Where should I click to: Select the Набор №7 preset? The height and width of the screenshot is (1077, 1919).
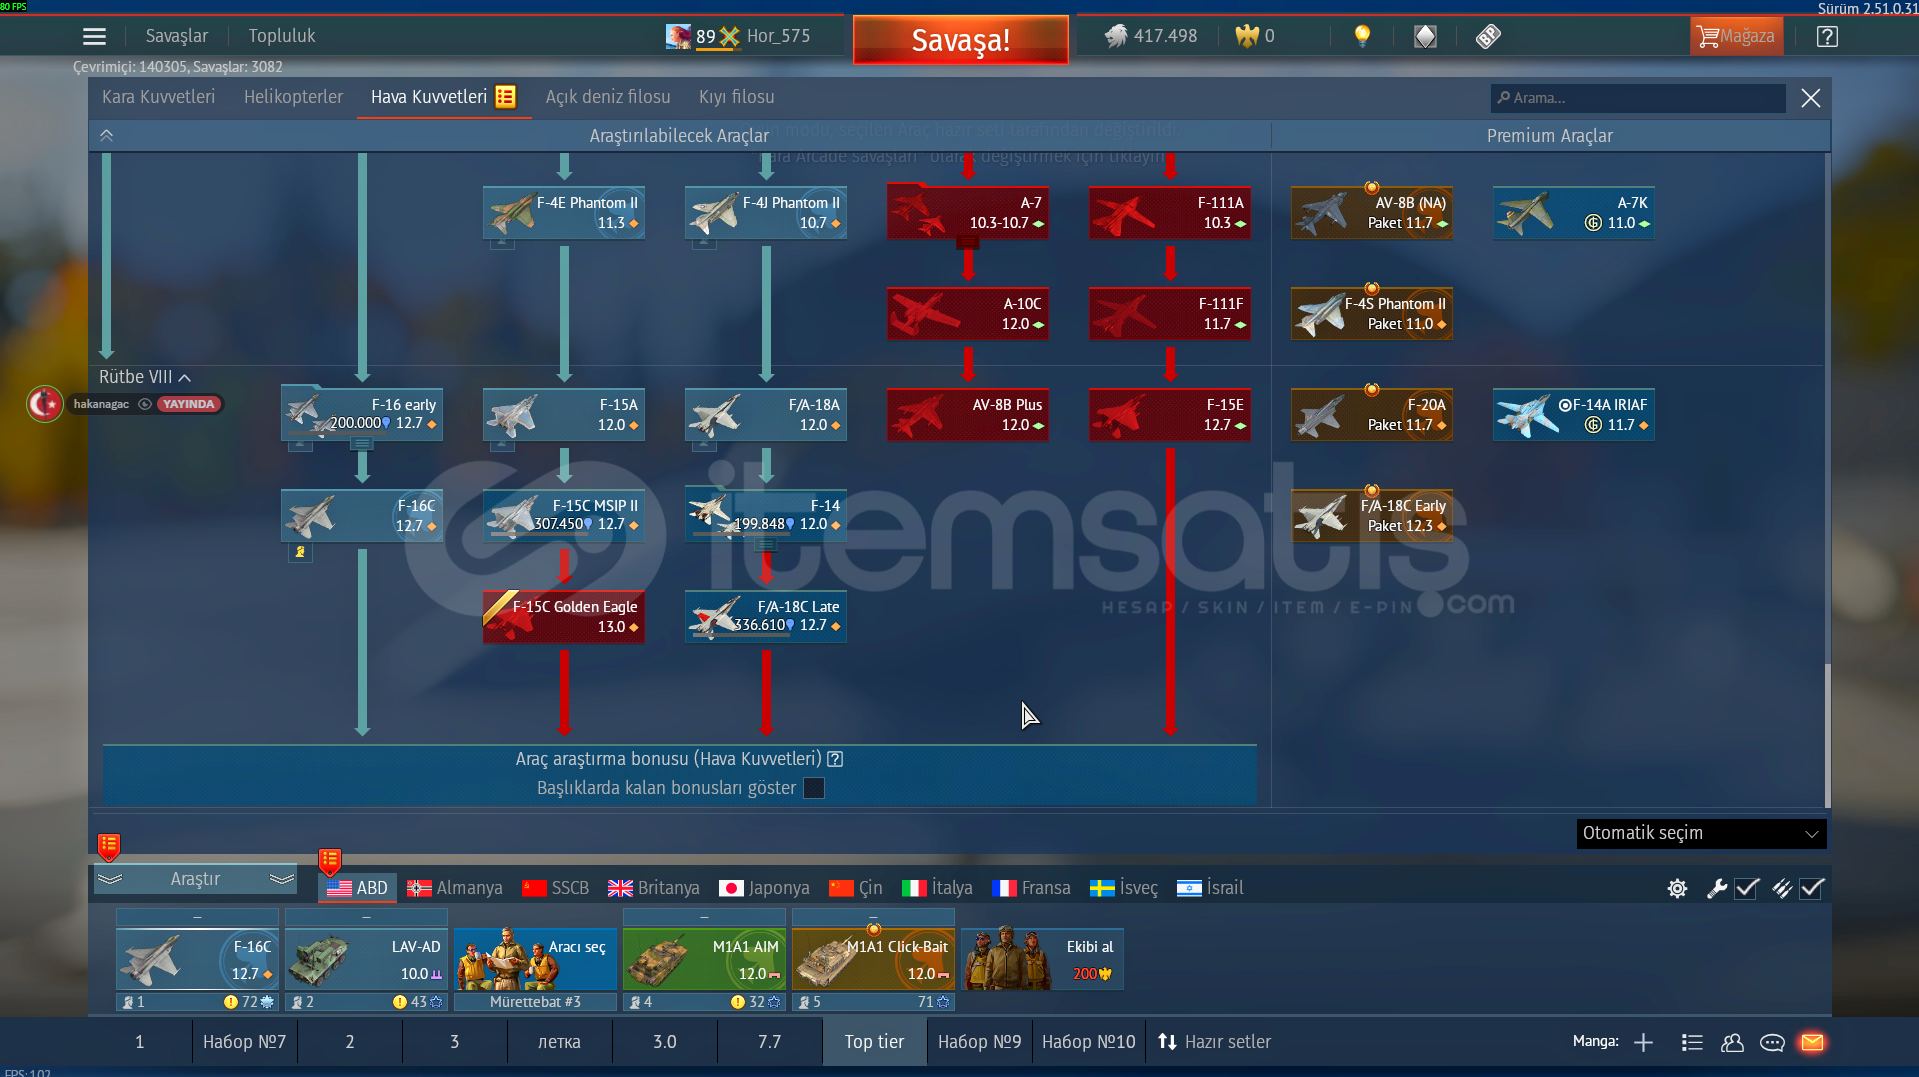click(245, 1042)
